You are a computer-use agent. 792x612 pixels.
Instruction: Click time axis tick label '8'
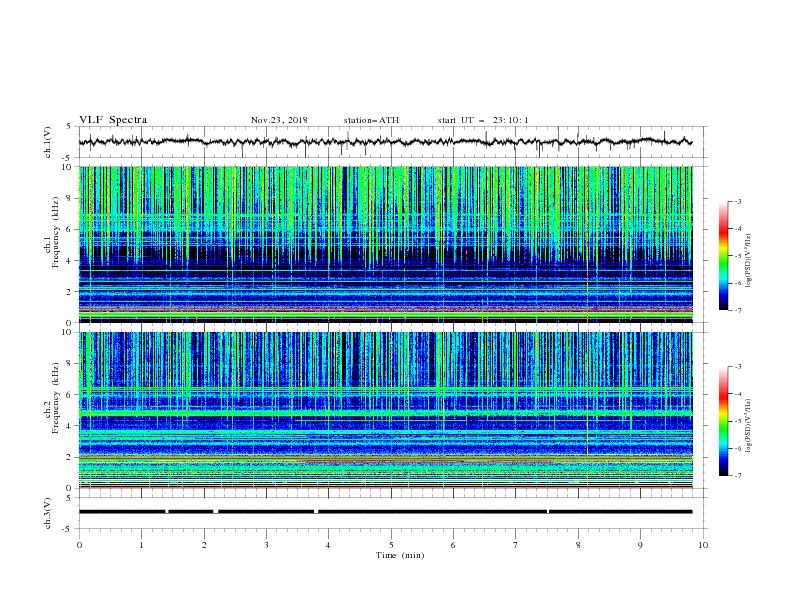(x=578, y=545)
